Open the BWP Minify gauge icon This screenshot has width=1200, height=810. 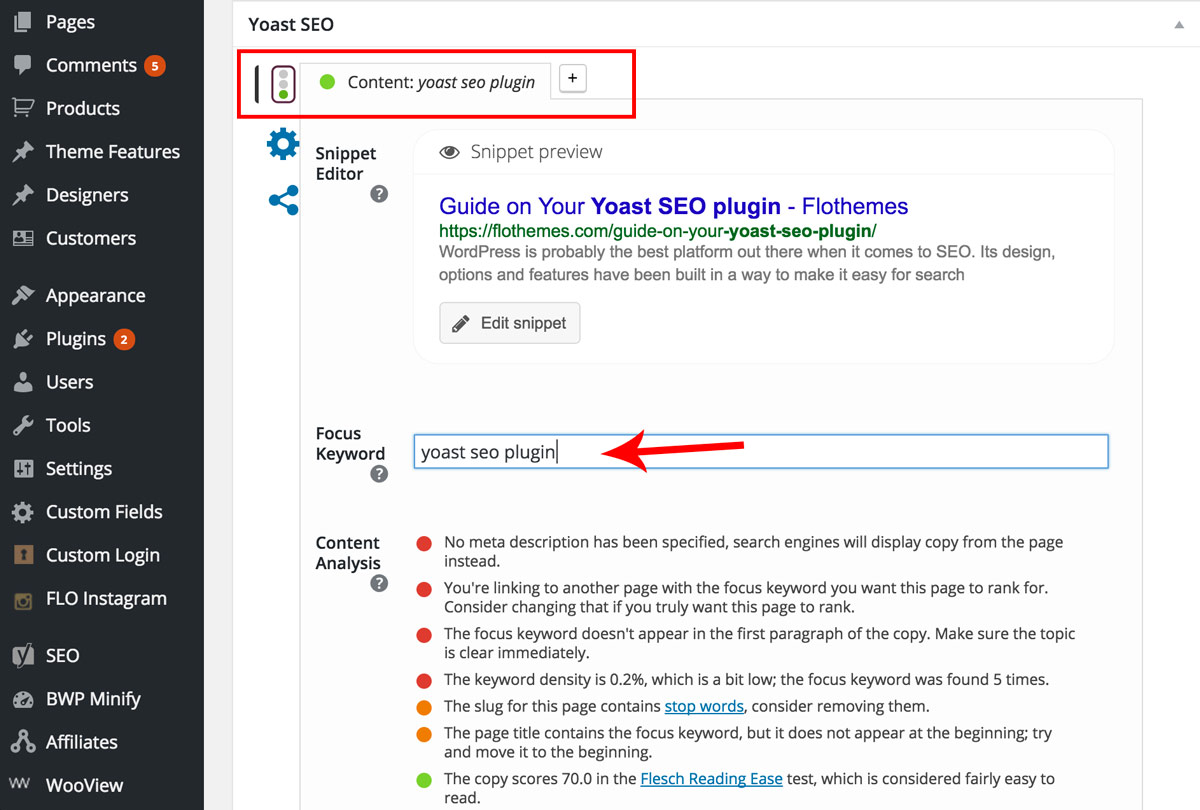22,699
